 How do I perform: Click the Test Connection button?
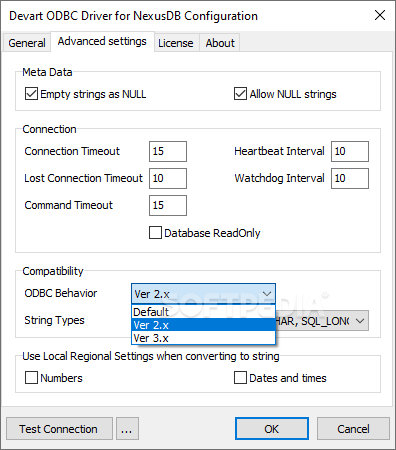(x=59, y=429)
